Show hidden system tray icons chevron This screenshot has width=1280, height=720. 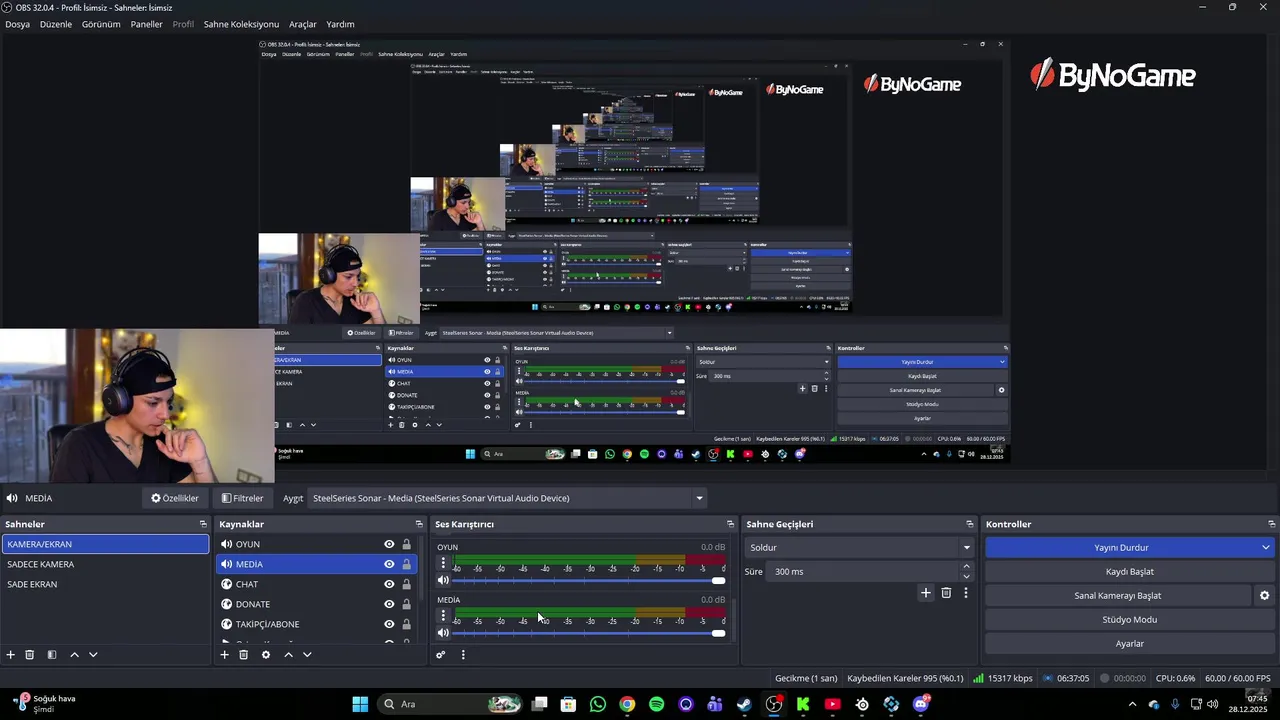point(1132,704)
